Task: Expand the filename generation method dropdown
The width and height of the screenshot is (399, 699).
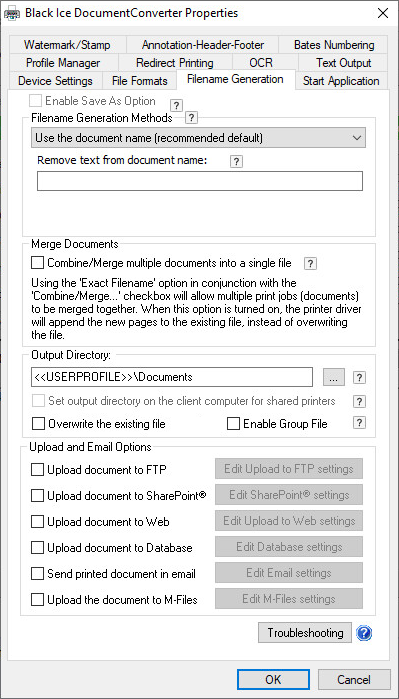Action: 198,138
